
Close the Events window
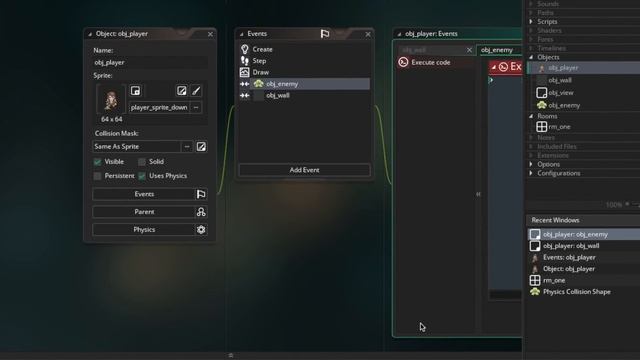coord(368,34)
